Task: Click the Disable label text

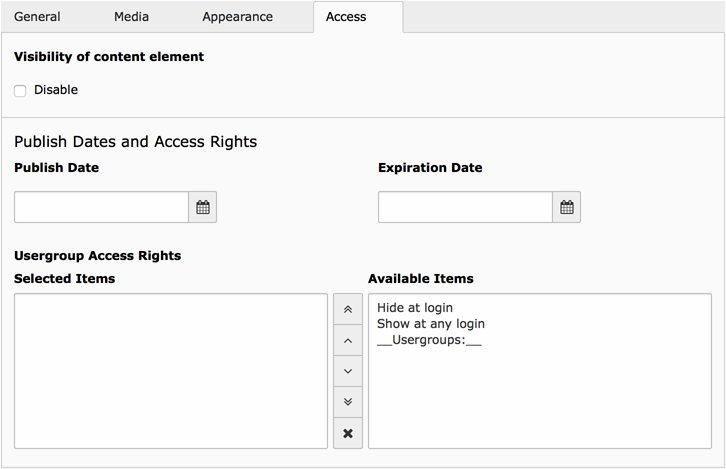Action: pyautogui.click(x=56, y=90)
